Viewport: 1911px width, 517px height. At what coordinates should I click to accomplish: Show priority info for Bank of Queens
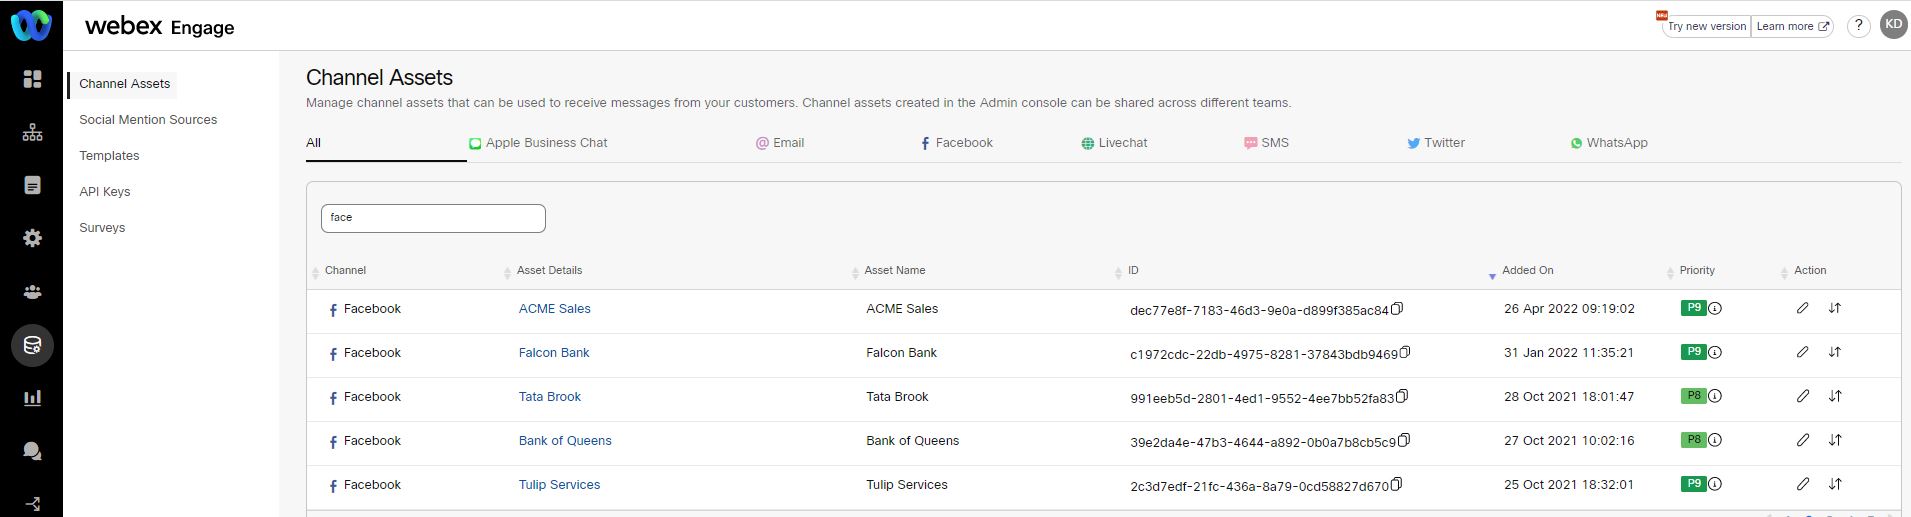(1715, 440)
